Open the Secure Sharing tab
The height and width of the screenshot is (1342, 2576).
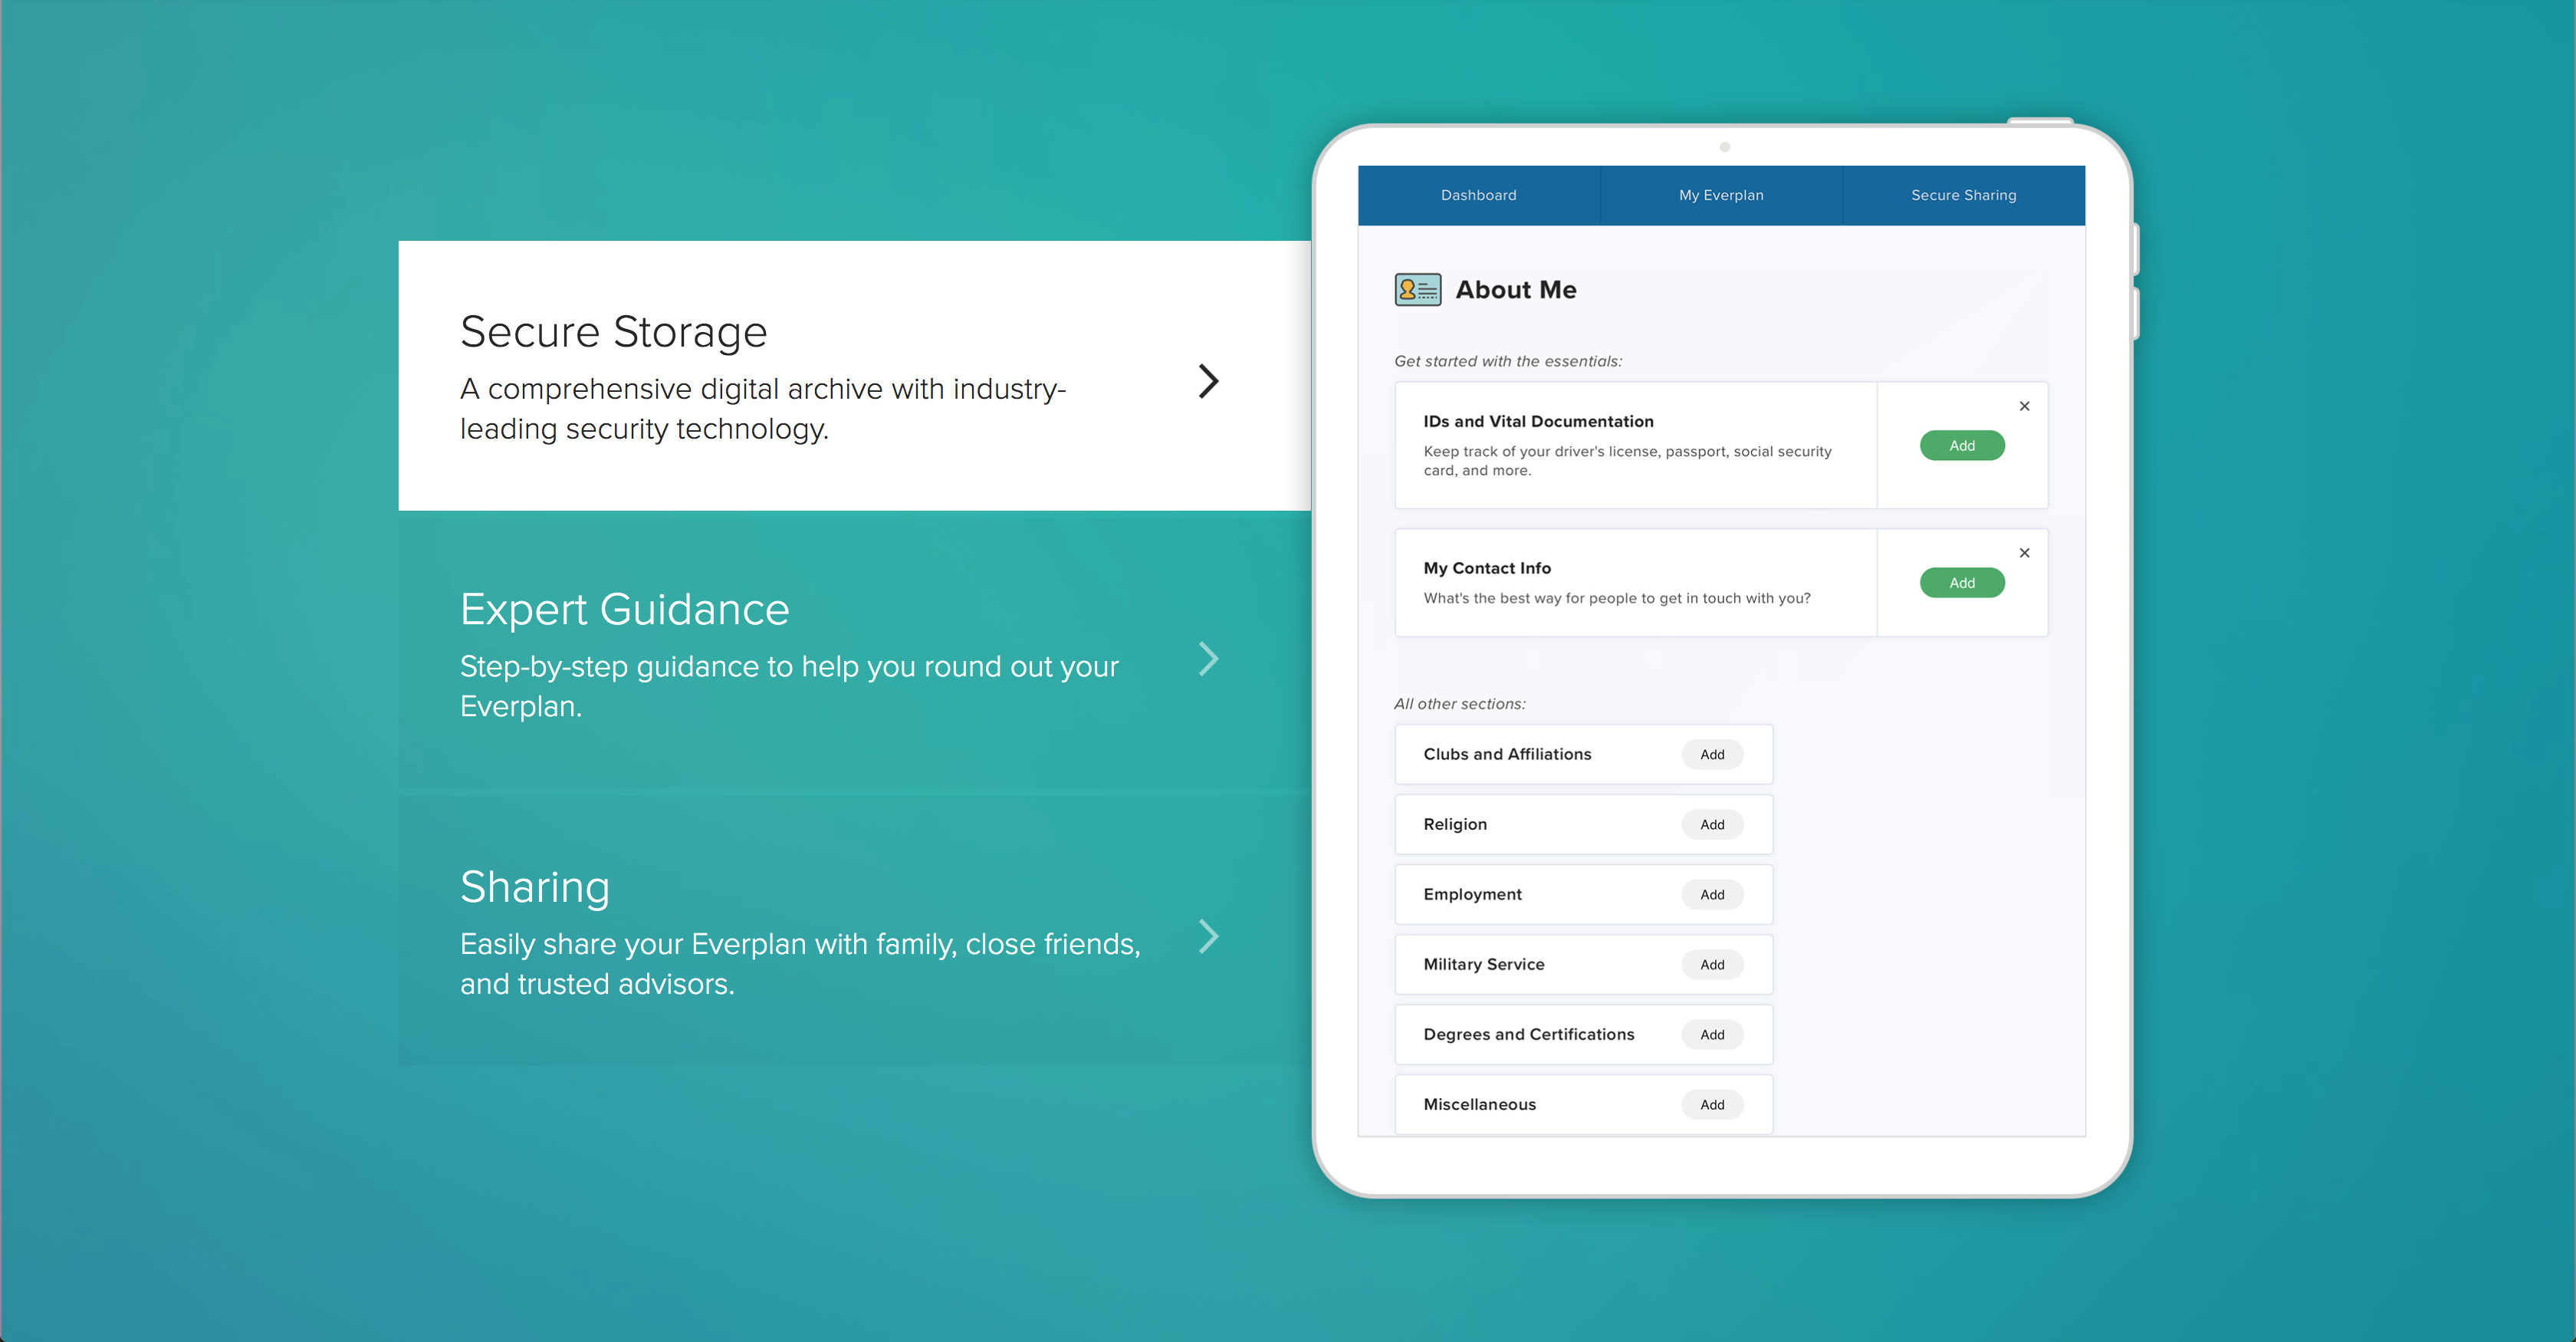coord(1963,195)
